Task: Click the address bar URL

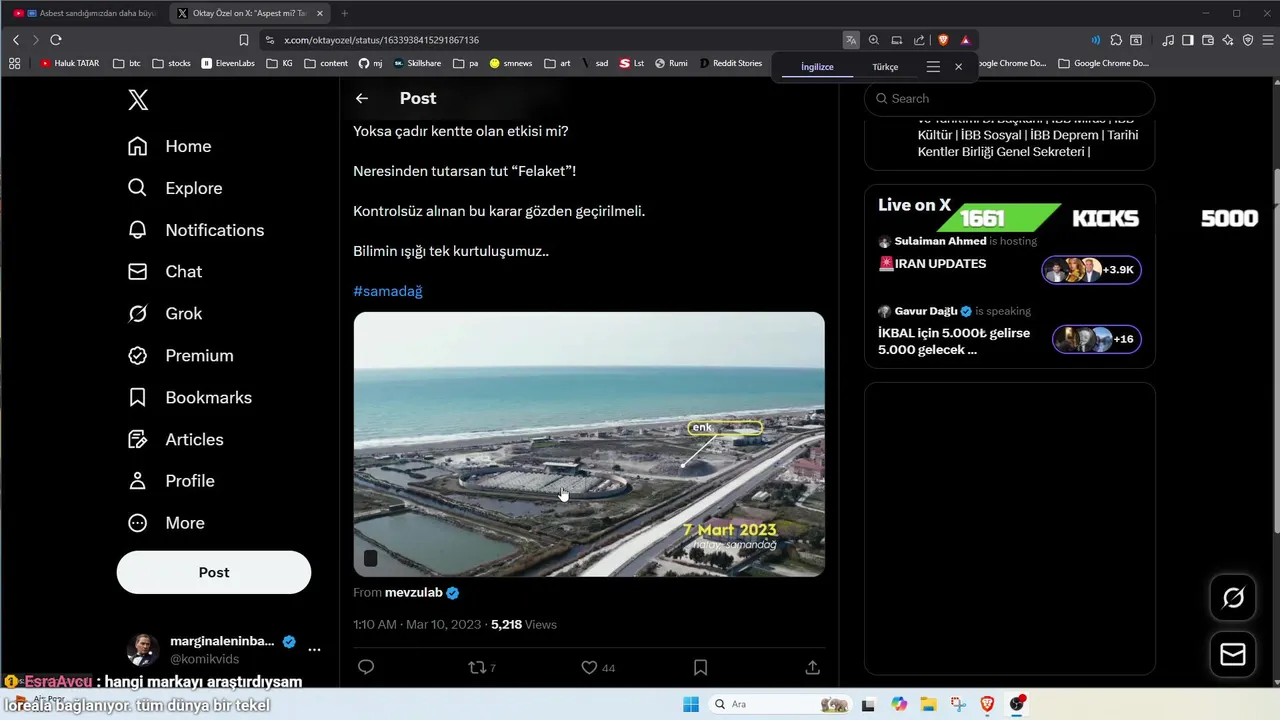Action: pyautogui.click(x=381, y=40)
